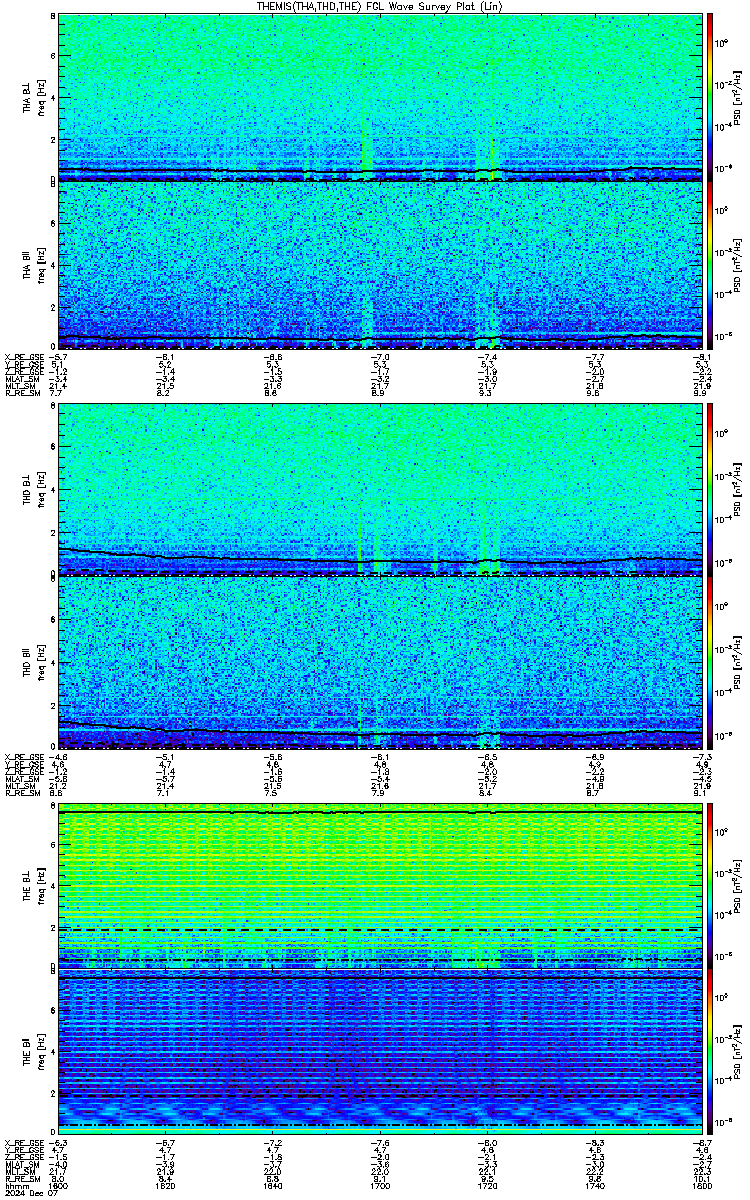Click the plot title THEMIS FGL Wave Survey Plot
Viewport: 750px width, 1200px height.
(380, 6)
